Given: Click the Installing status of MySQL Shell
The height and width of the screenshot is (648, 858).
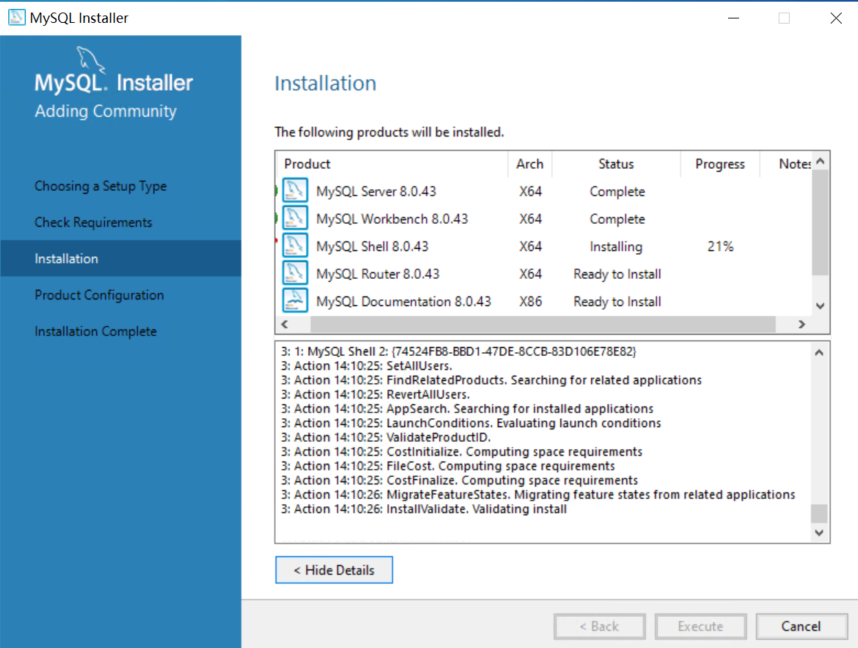Looking at the screenshot, I should click(616, 247).
